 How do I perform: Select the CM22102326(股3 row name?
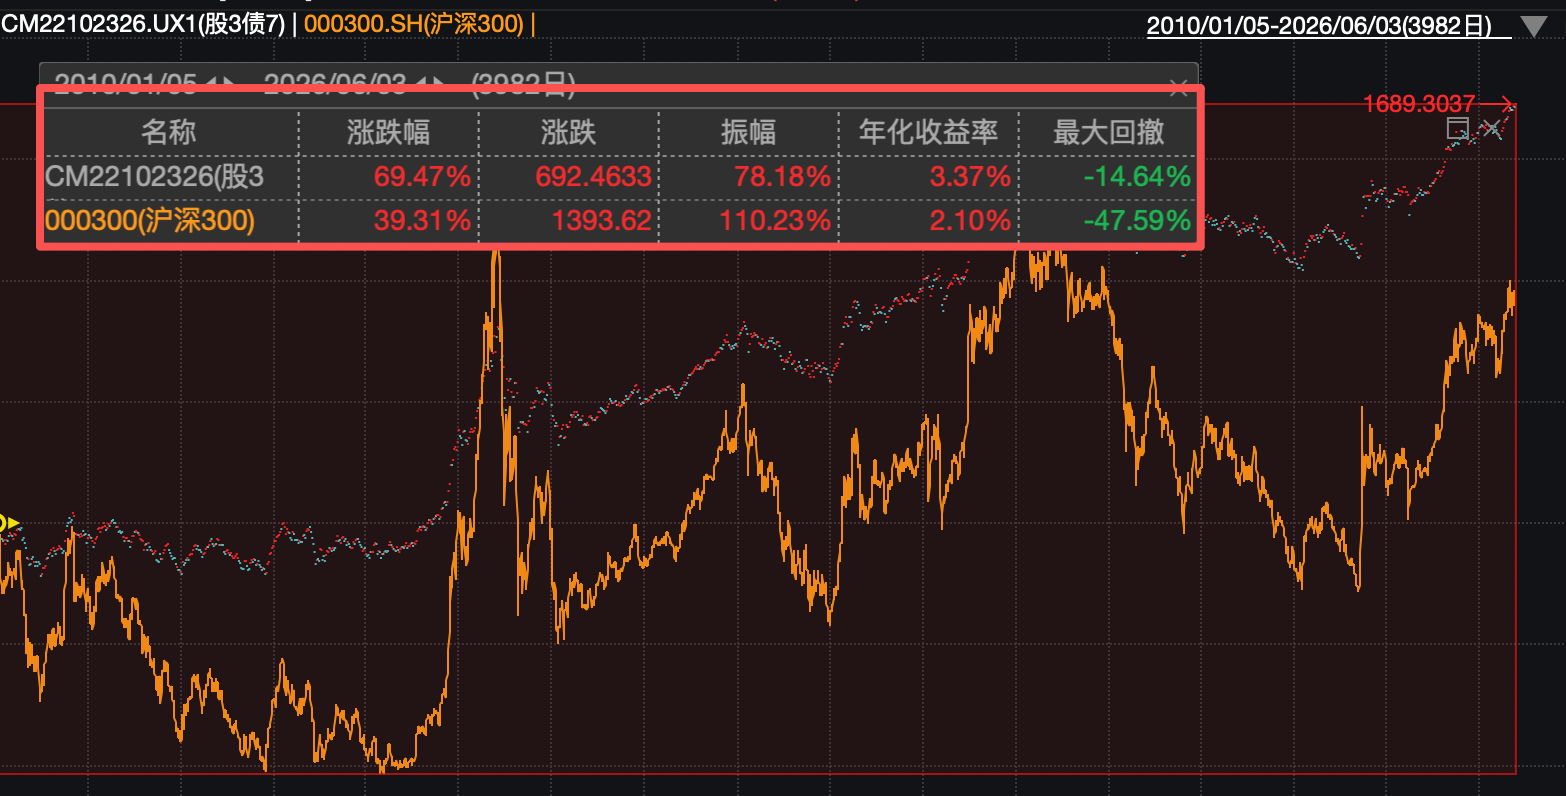(x=155, y=177)
